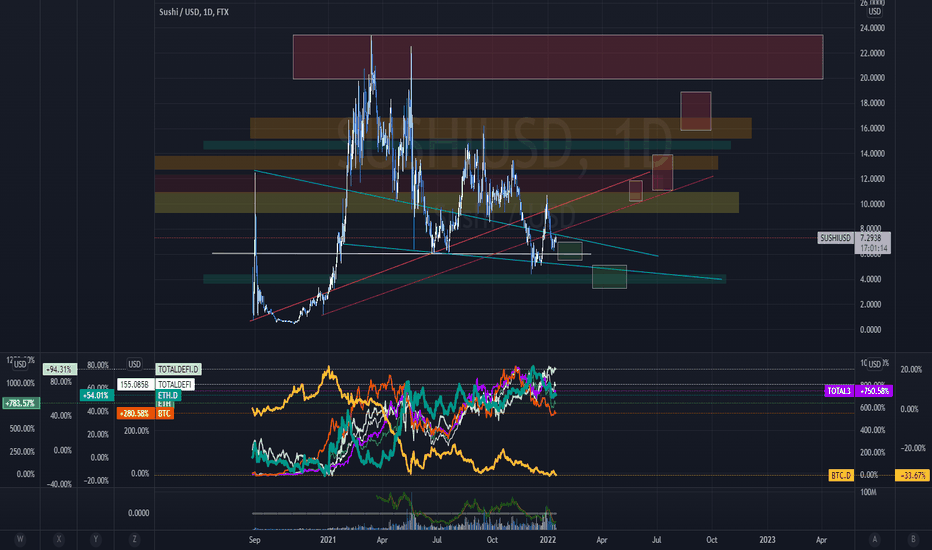Select the TOTALDEFI.D series label

(x=178, y=369)
